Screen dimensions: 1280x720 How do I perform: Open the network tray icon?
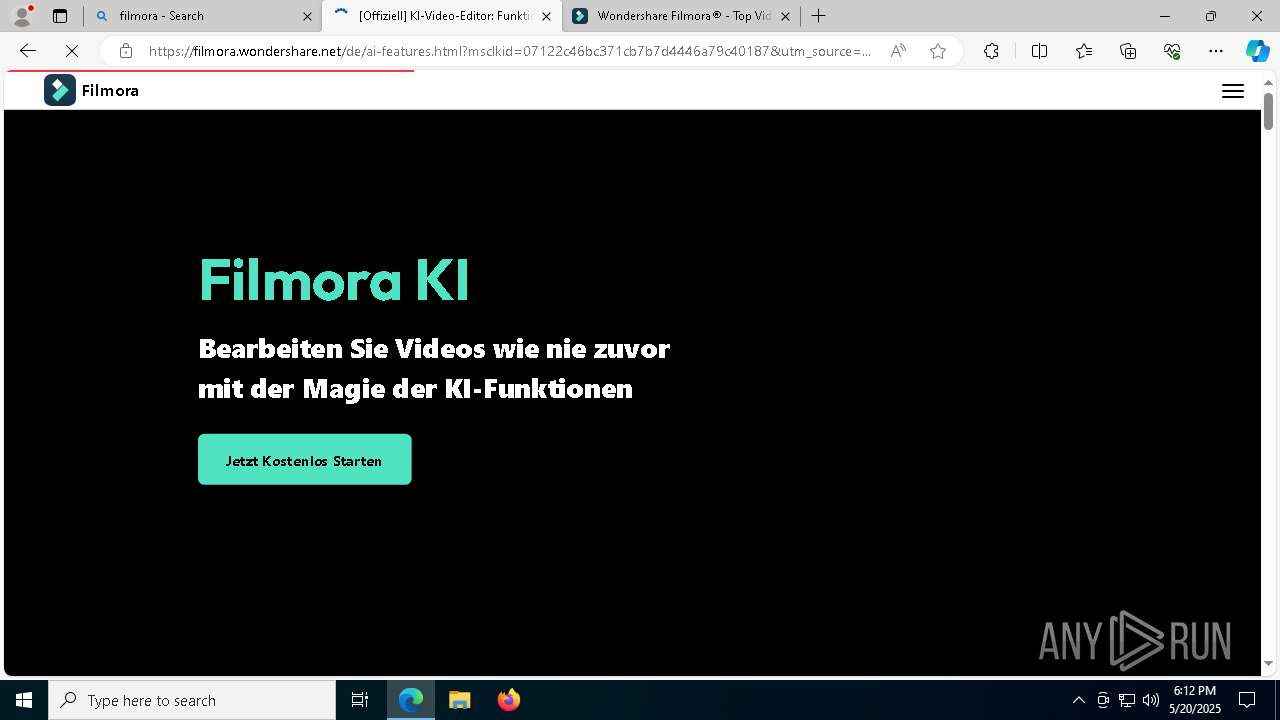coord(1127,700)
